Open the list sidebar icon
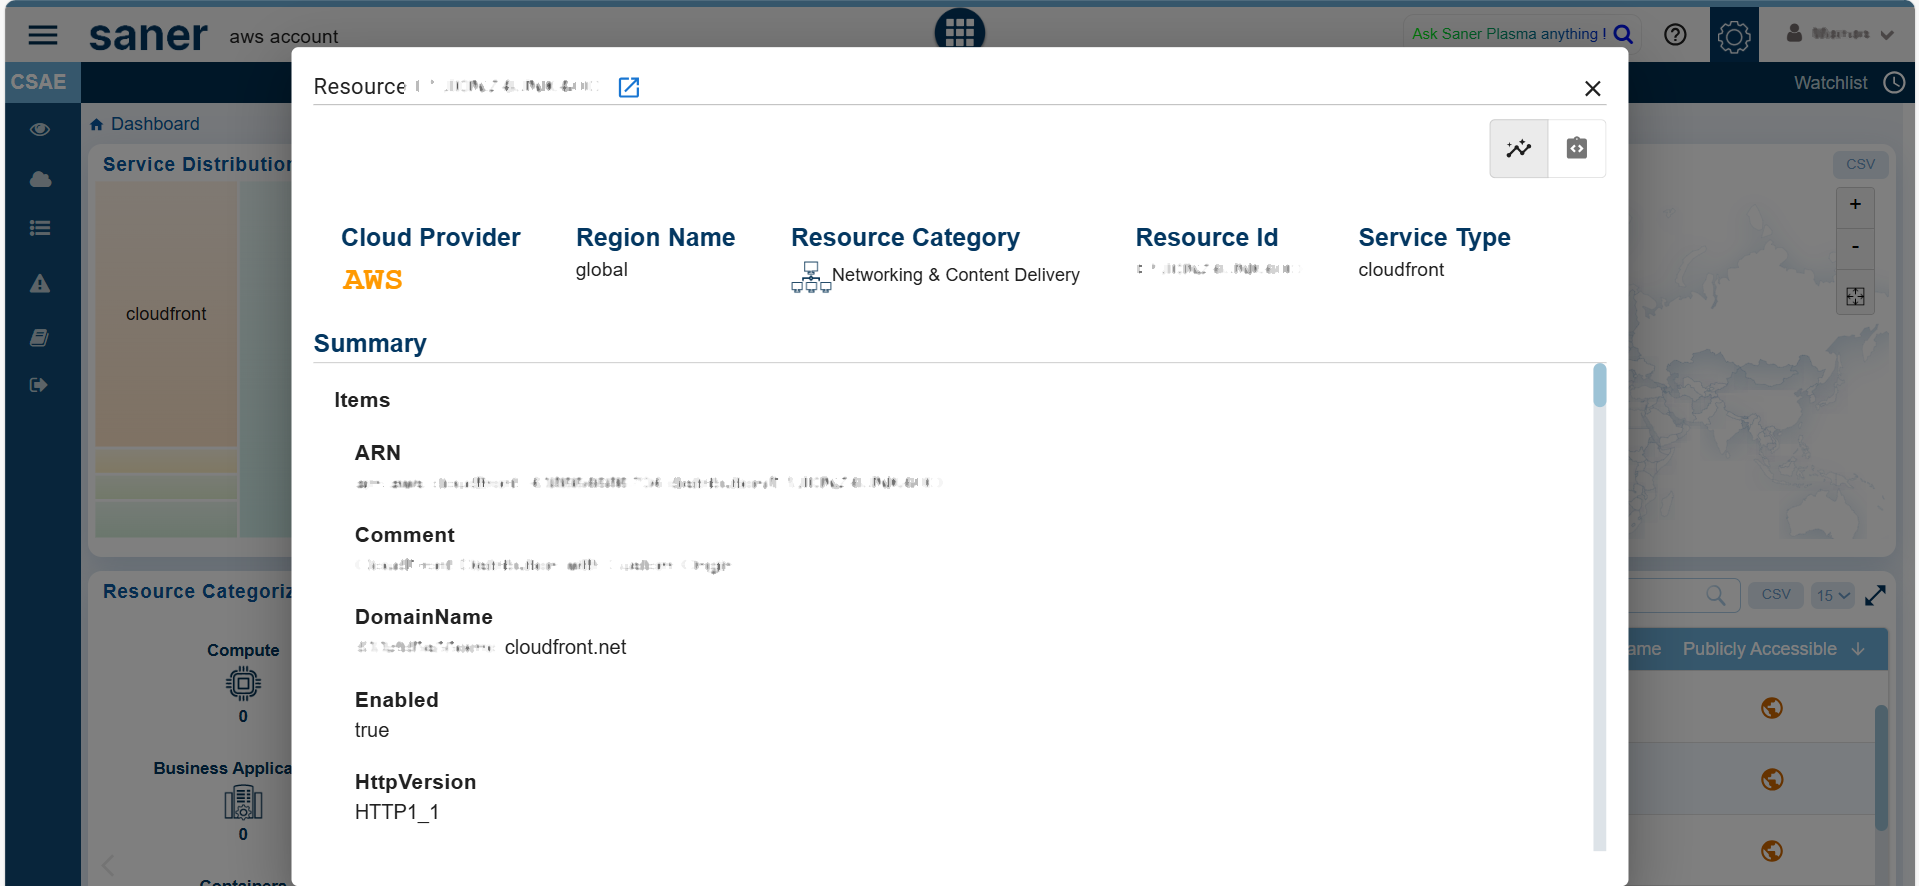The height and width of the screenshot is (886, 1919). [x=40, y=228]
